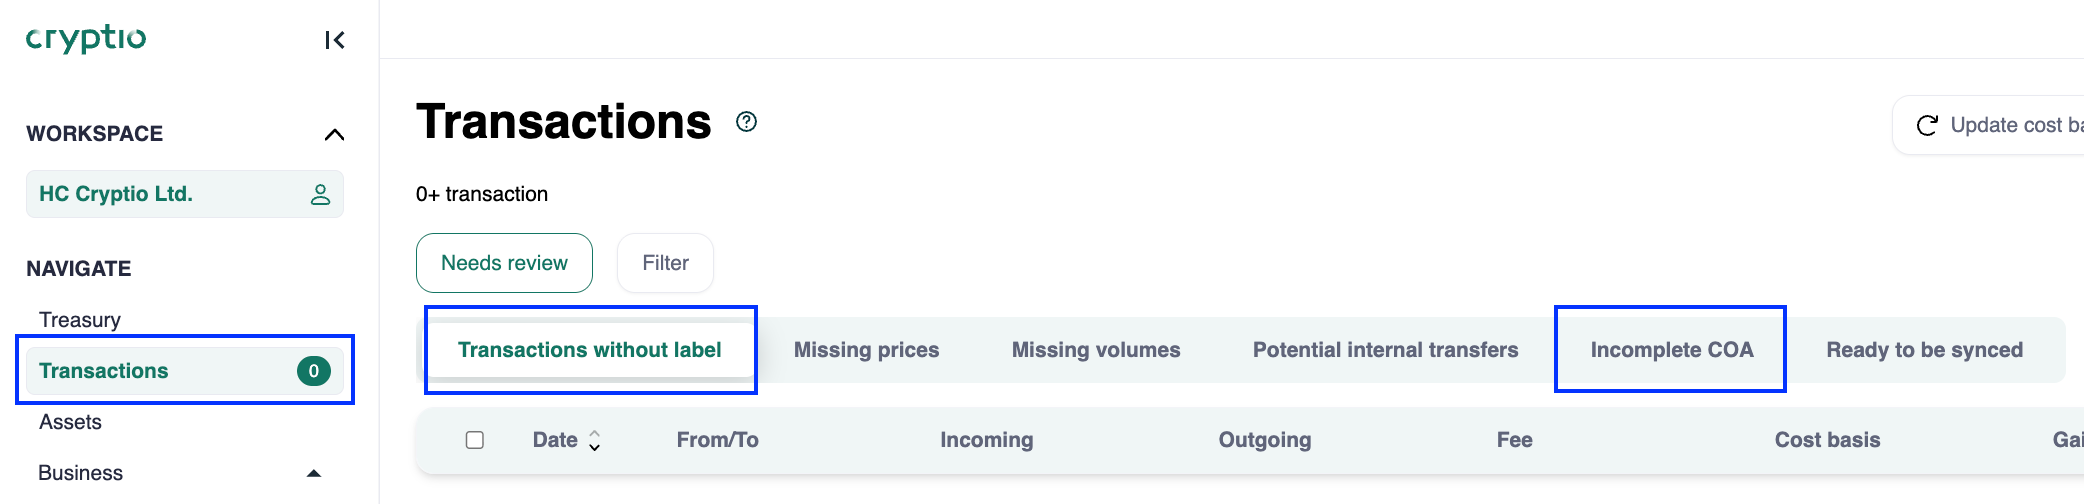
Task: Switch to the Missing prices tab
Action: [x=866, y=350]
